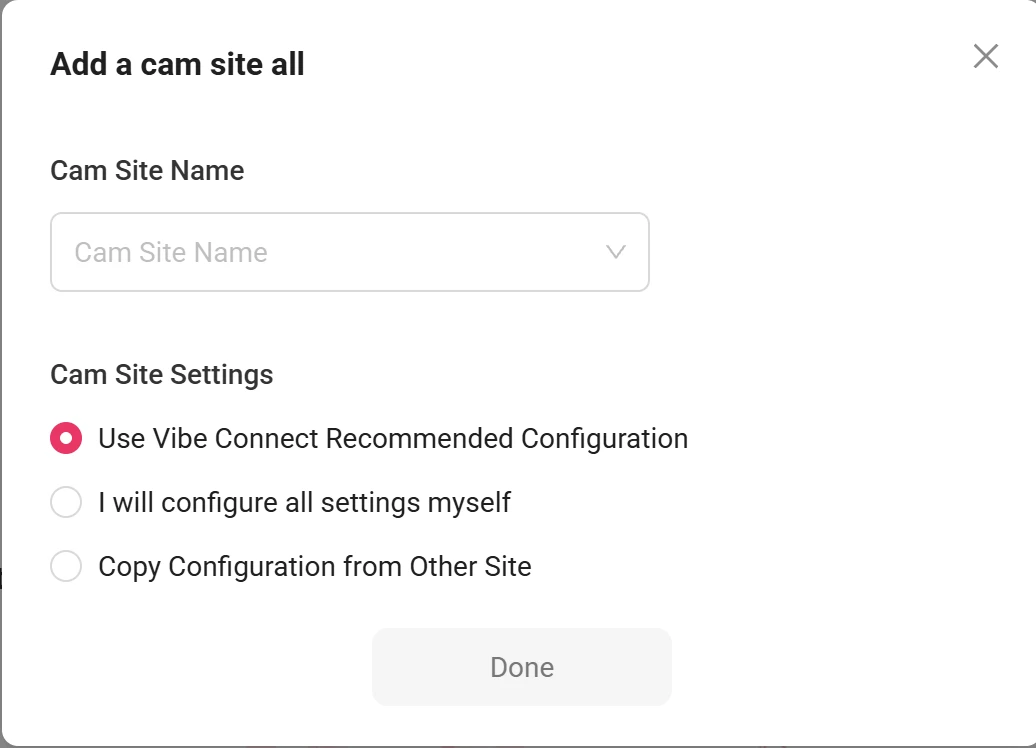This screenshot has height=748, width=1036.
Task: Click the empty circle beside 'Copy Configuration'
Action: (x=66, y=566)
